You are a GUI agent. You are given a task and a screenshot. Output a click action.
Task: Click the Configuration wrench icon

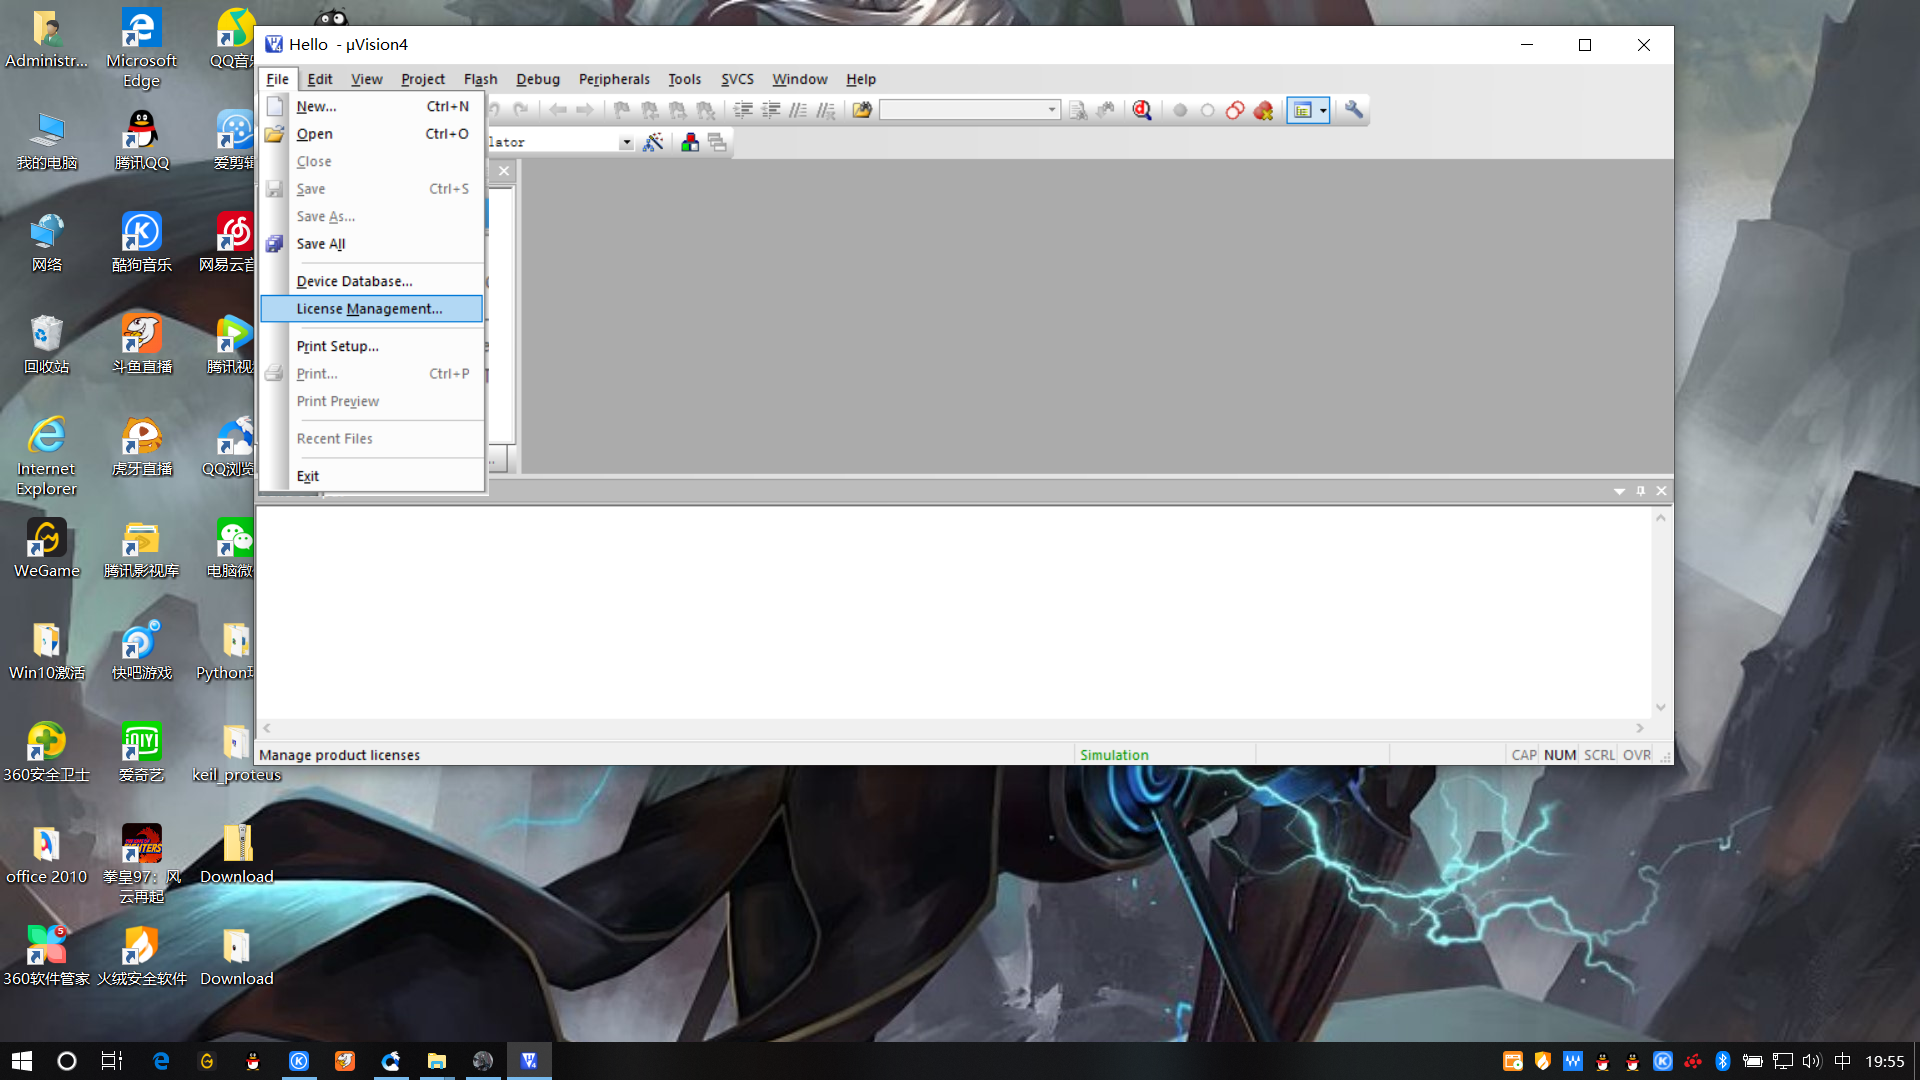coord(1354,110)
